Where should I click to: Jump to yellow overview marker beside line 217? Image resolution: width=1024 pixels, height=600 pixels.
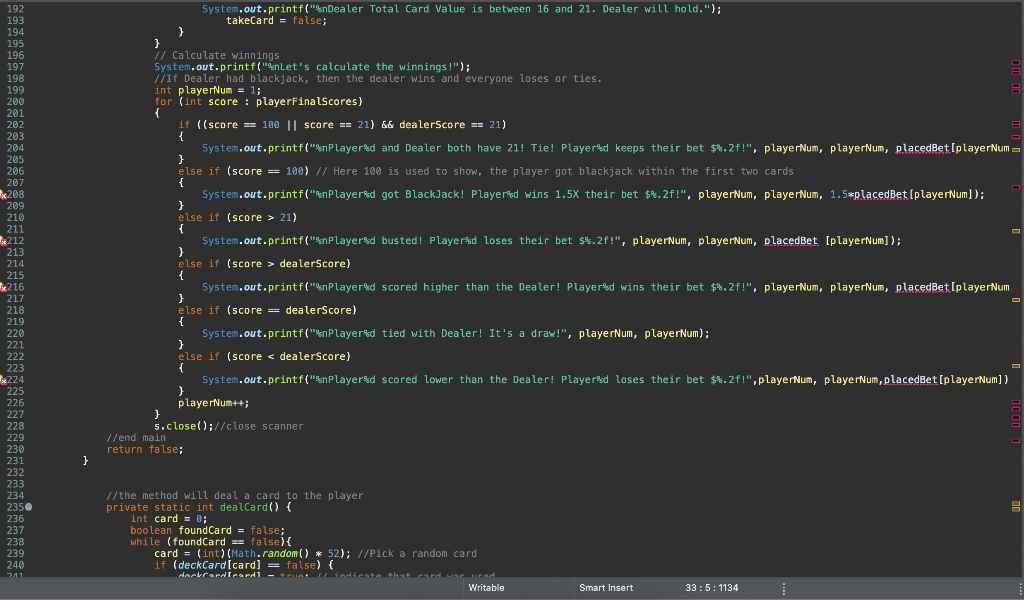tap(1016, 300)
